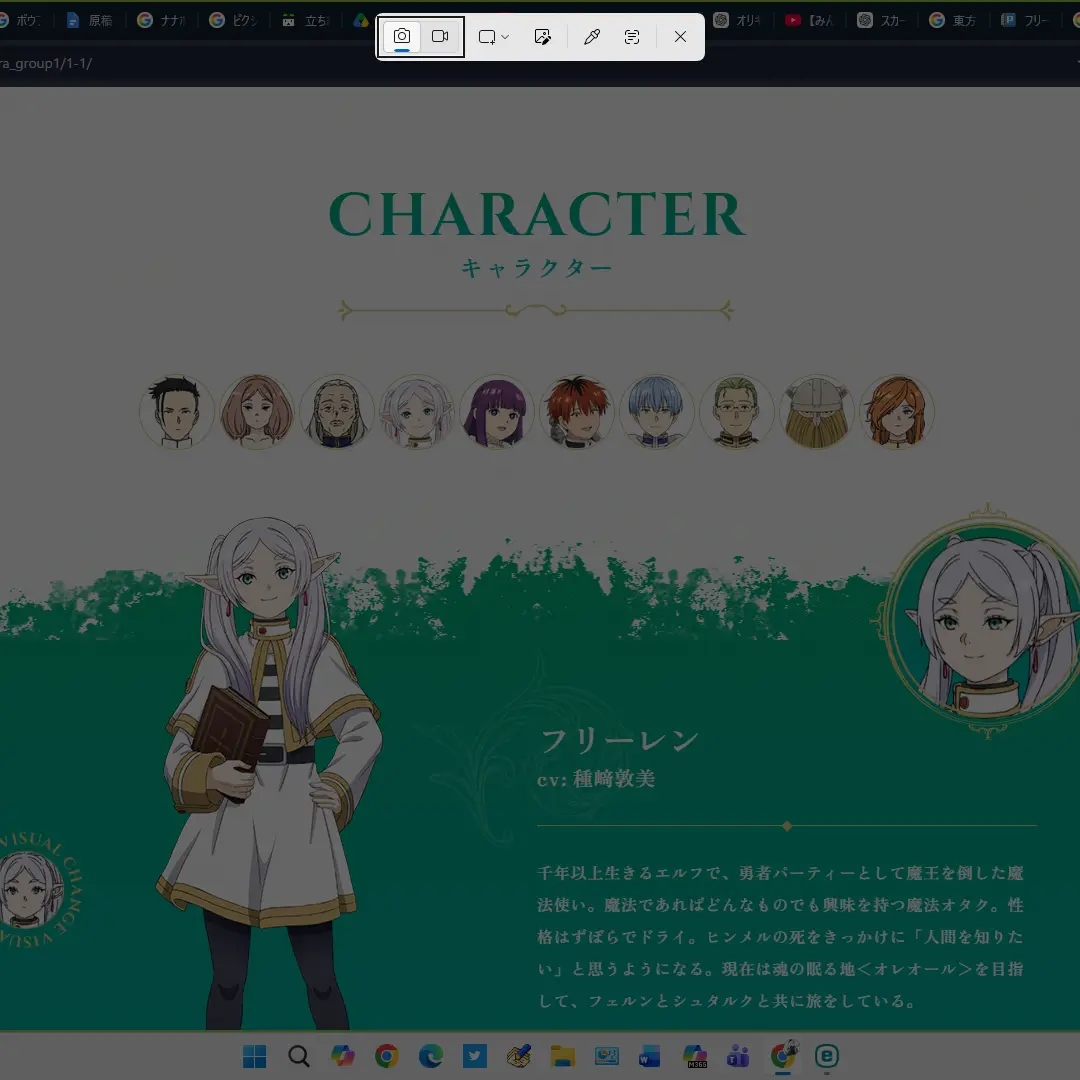The height and width of the screenshot is (1080, 1080).
Task: Open Microsoft Edge from the taskbar
Action: [x=430, y=1056]
